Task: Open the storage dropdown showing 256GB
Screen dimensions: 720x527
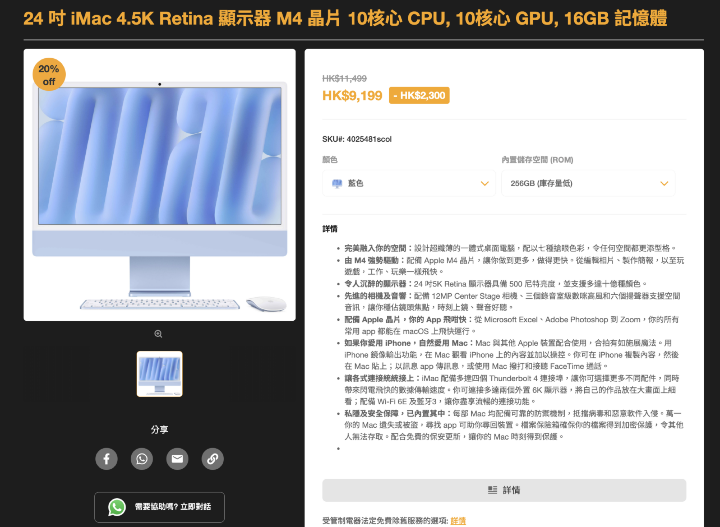Action: (x=588, y=183)
